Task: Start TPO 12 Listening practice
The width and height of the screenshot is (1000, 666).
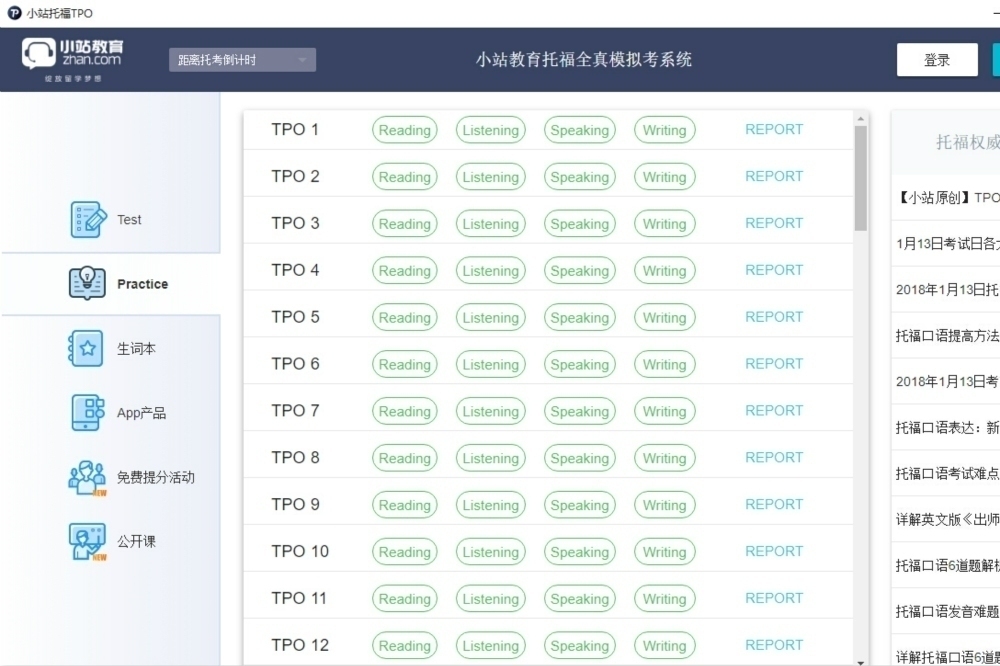Action: pos(490,646)
